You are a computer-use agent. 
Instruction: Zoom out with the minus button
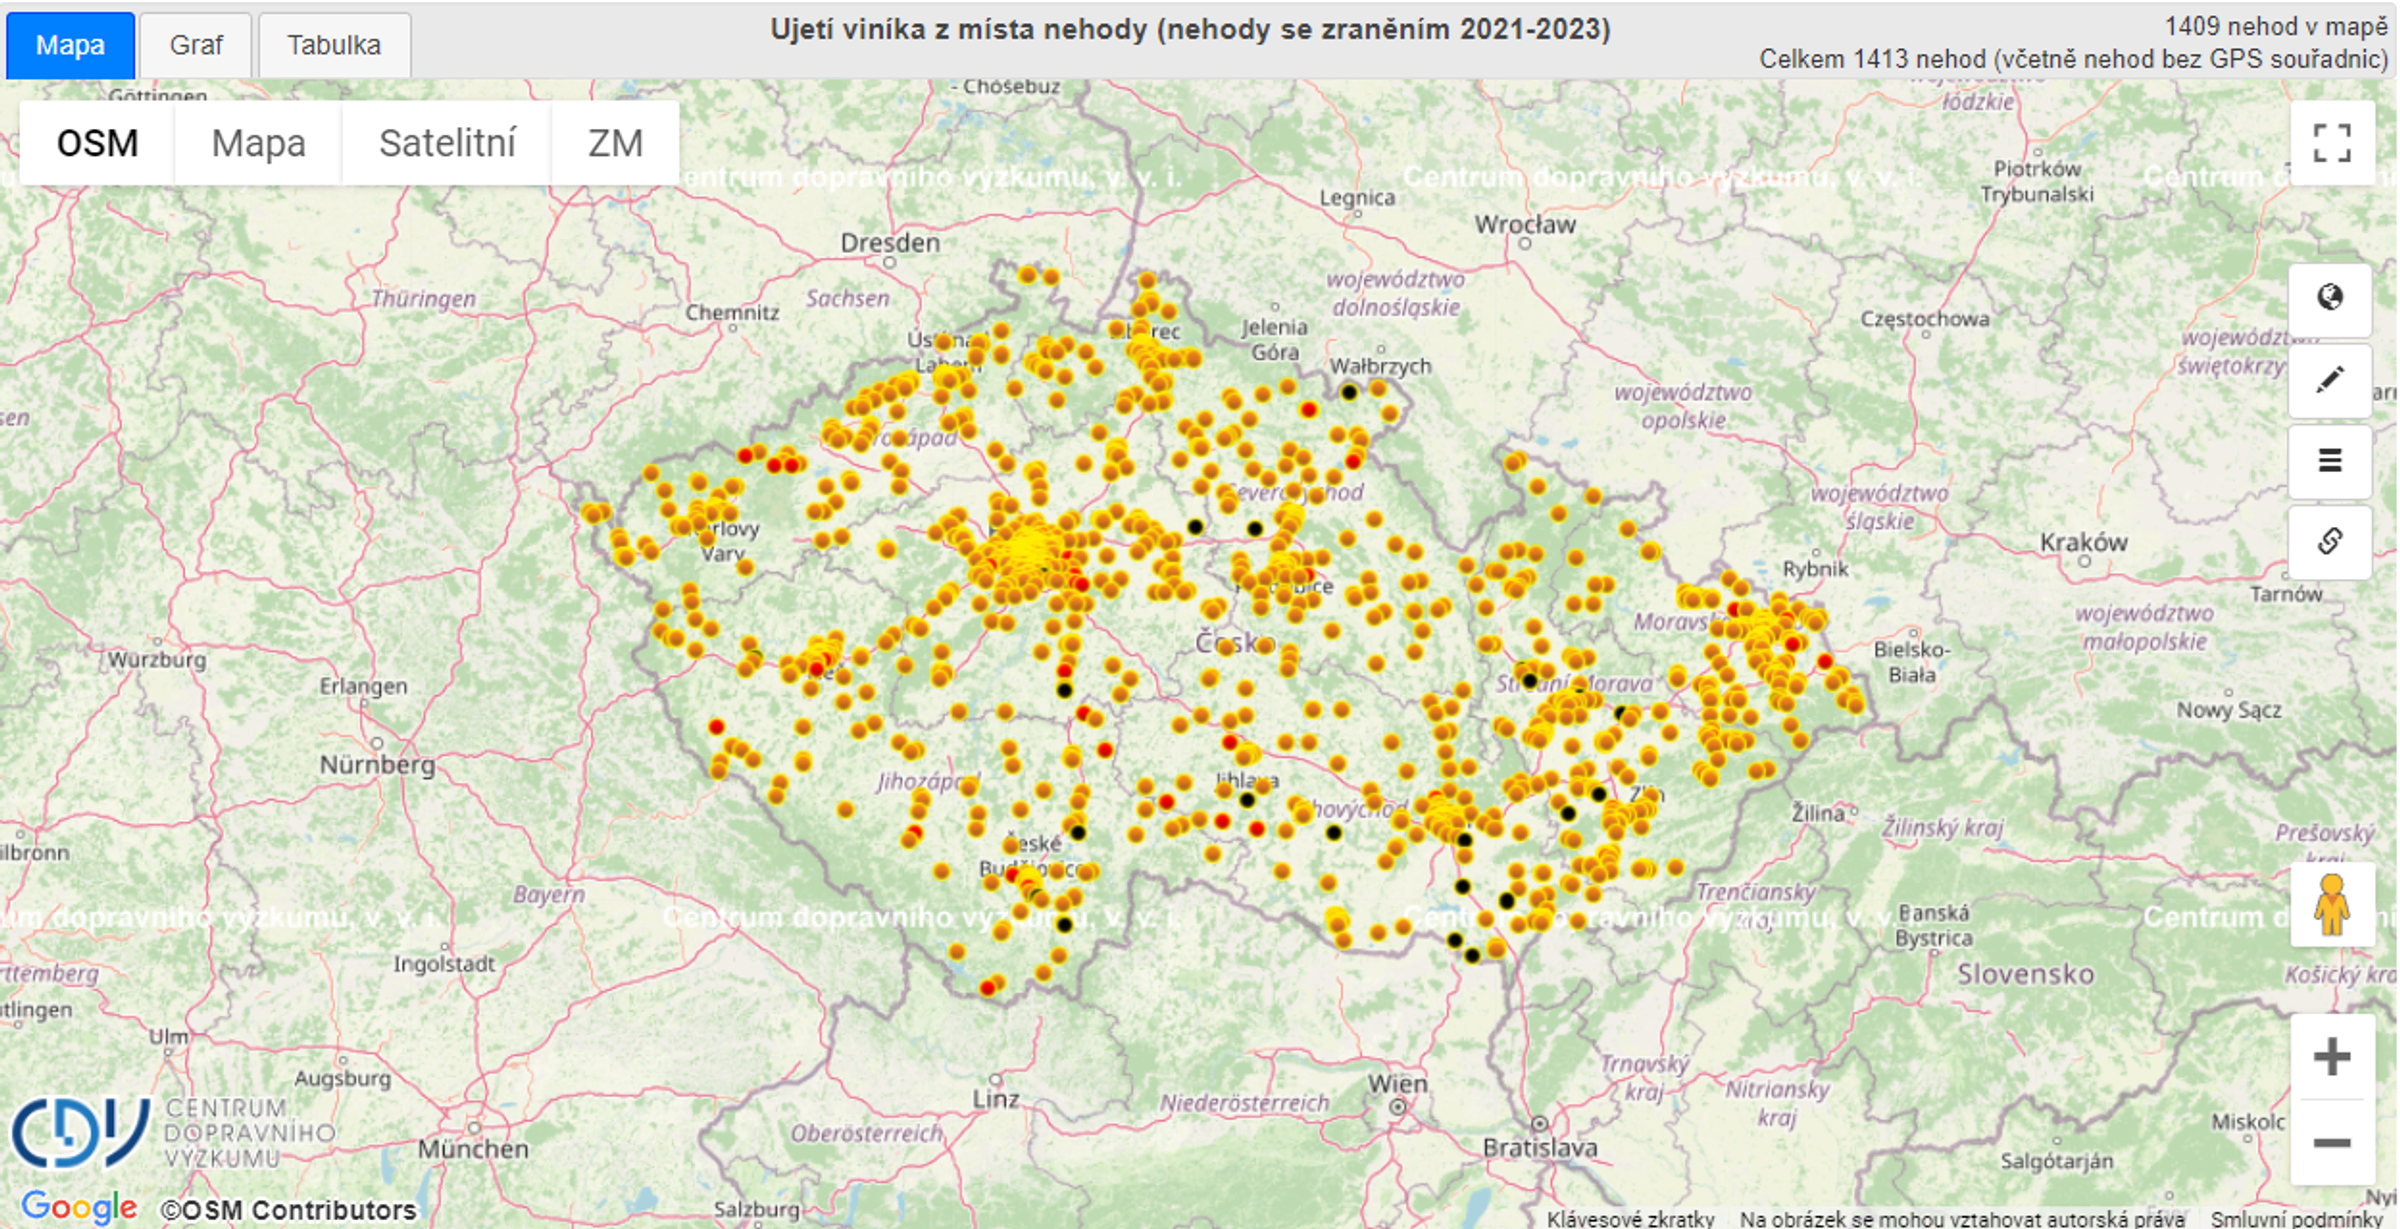pyautogui.click(x=2331, y=1142)
